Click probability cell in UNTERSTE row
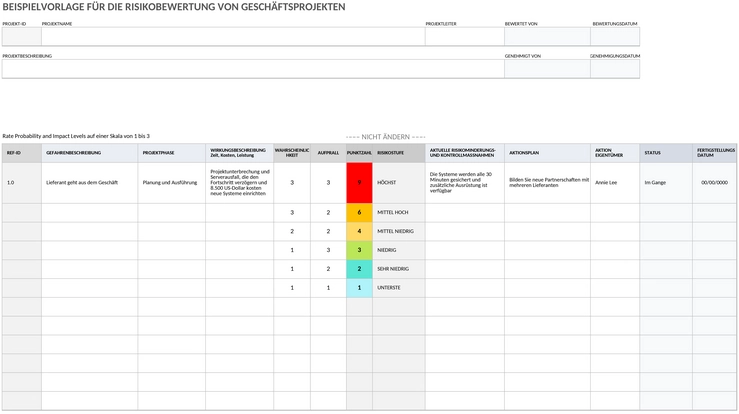The width and height of the screenshot is (739, 414). pos(292,288)
